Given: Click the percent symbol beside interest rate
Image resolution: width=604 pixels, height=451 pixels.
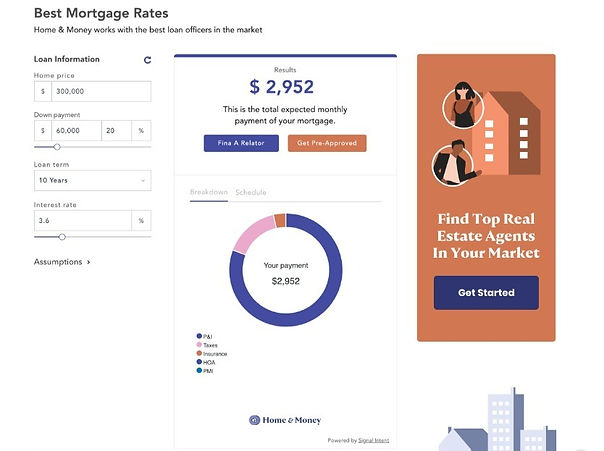Looking at the screenshot, I should coord(141,221).
